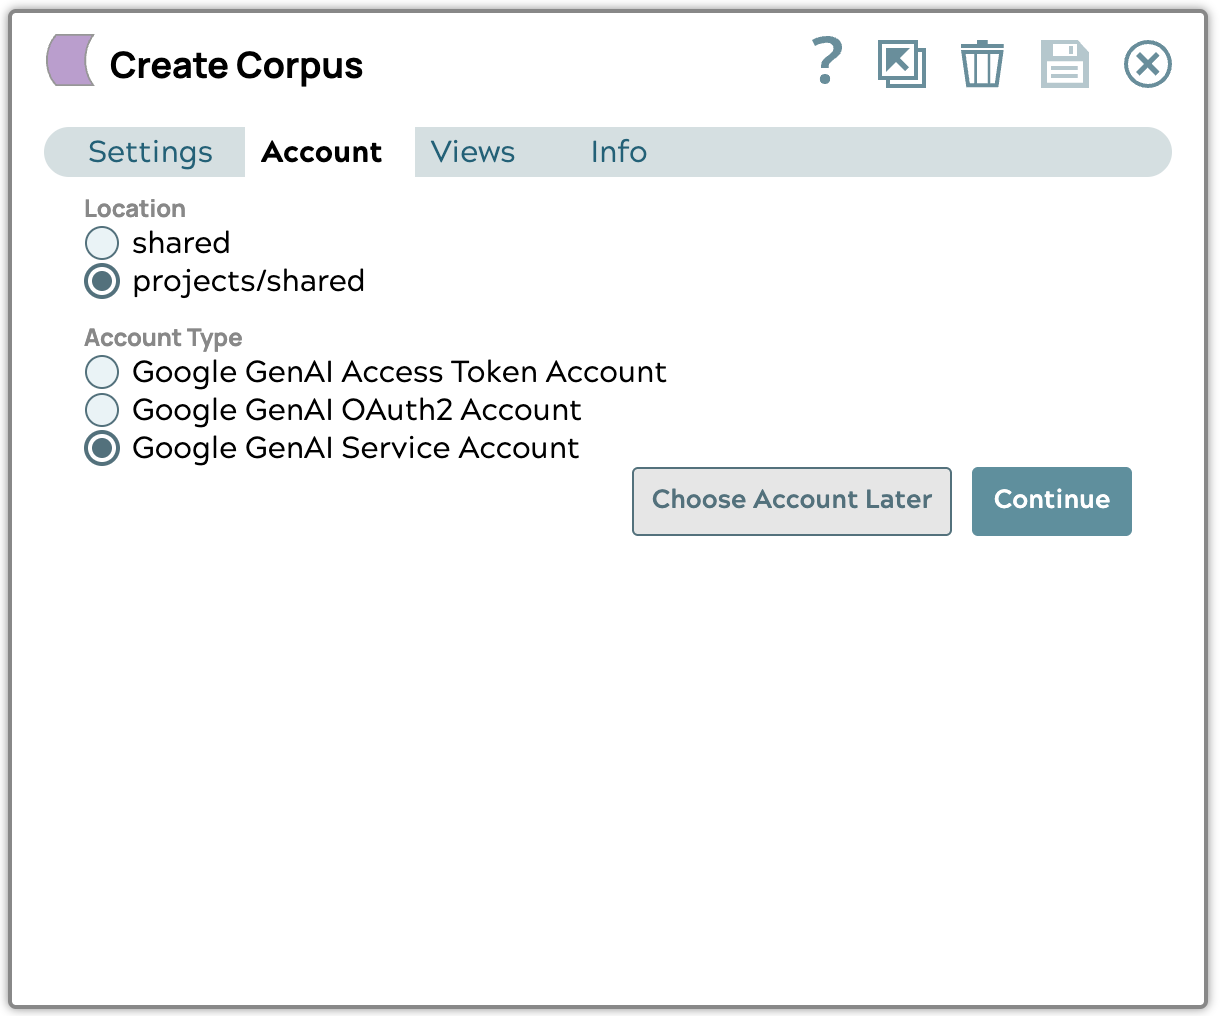Open help via the question mark icon

(826, 62)
